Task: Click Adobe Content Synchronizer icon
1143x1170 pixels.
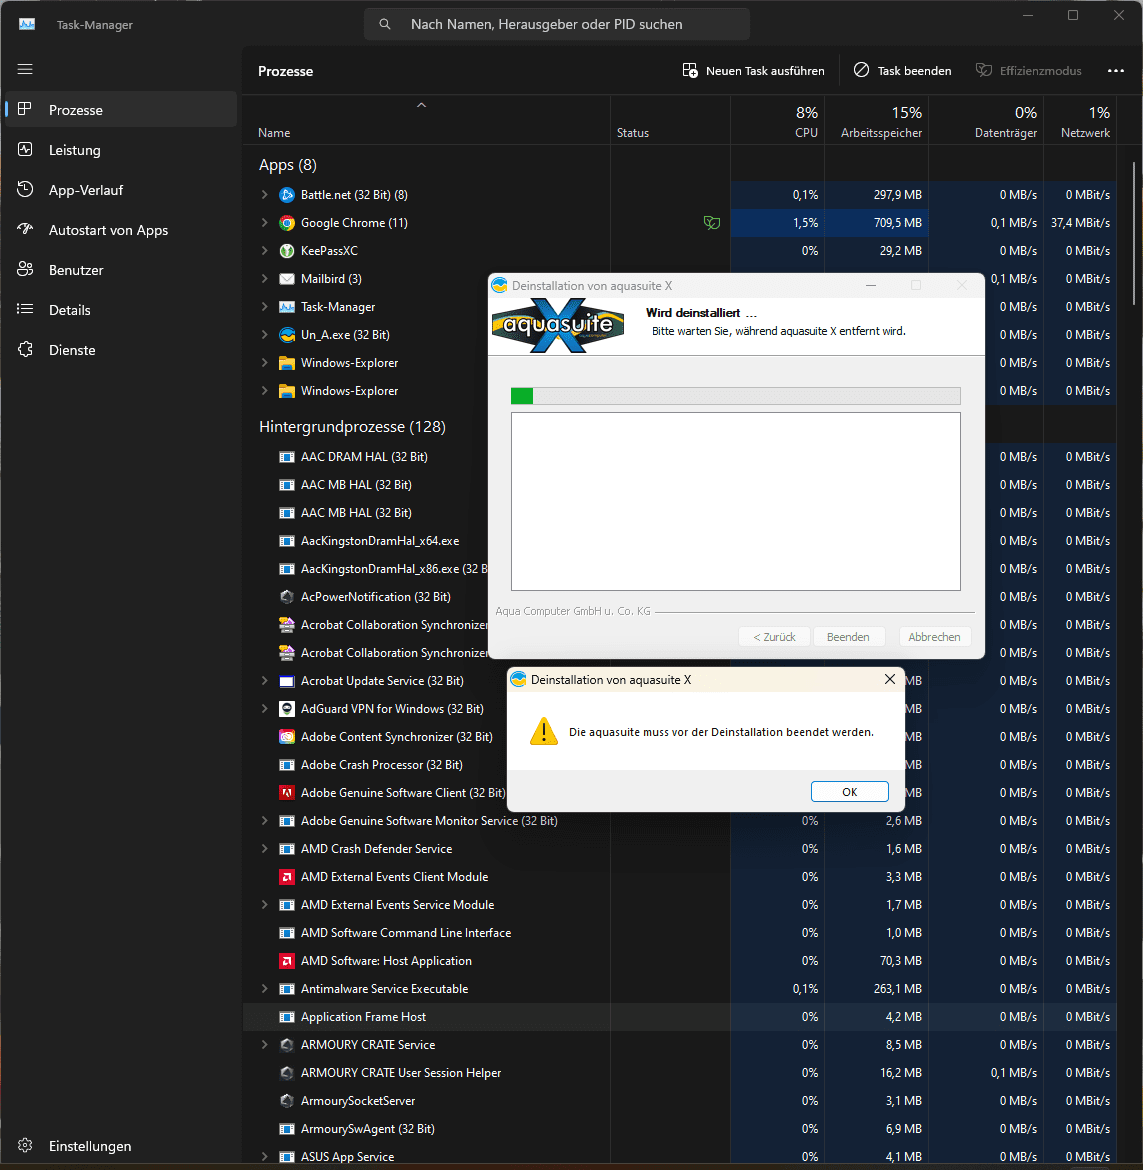Action: 286,736
